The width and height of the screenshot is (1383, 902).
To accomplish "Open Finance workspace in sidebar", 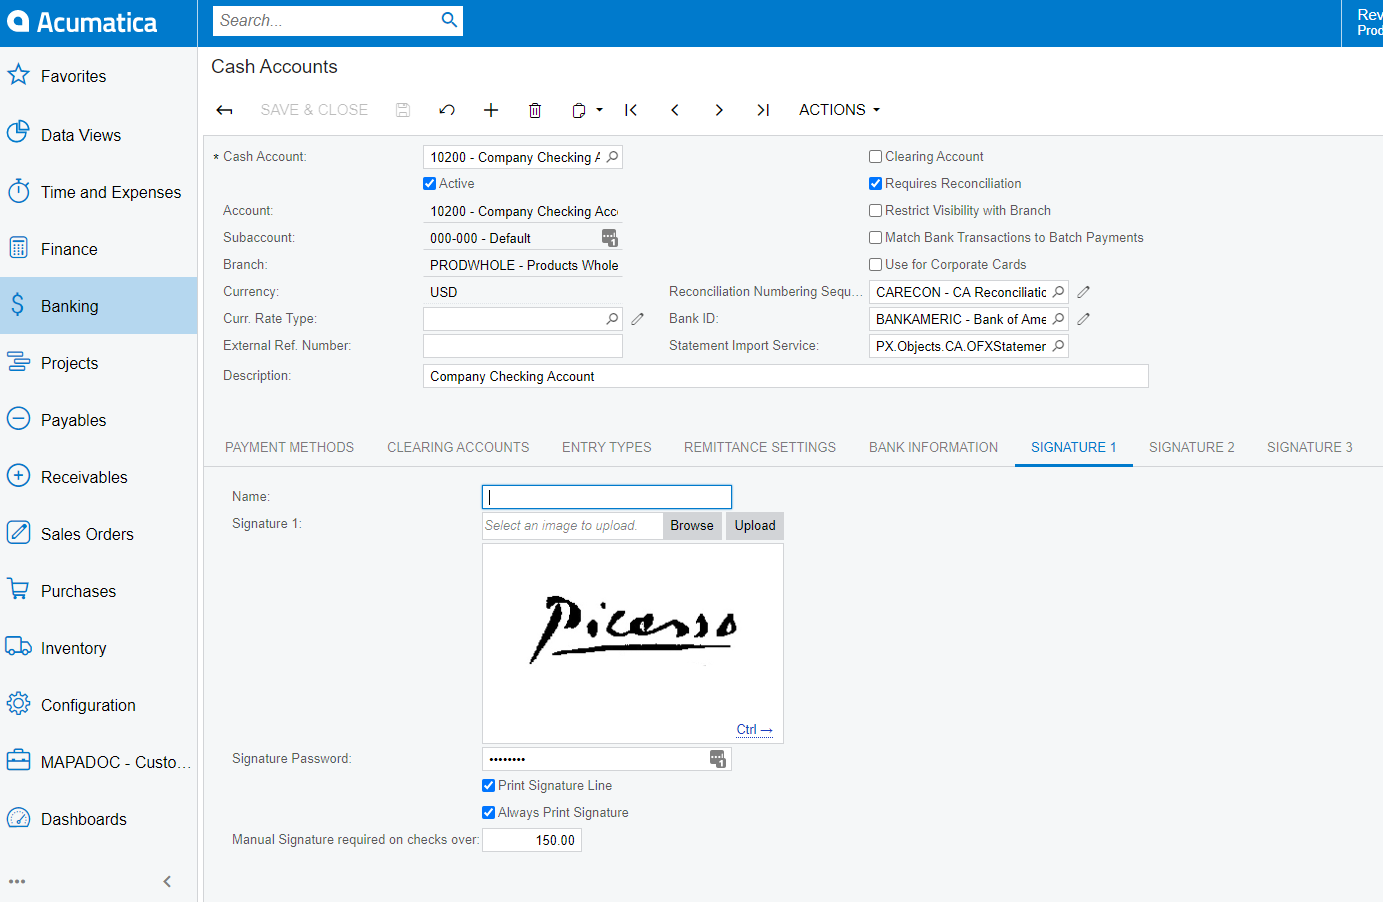I will click(98, 249).
